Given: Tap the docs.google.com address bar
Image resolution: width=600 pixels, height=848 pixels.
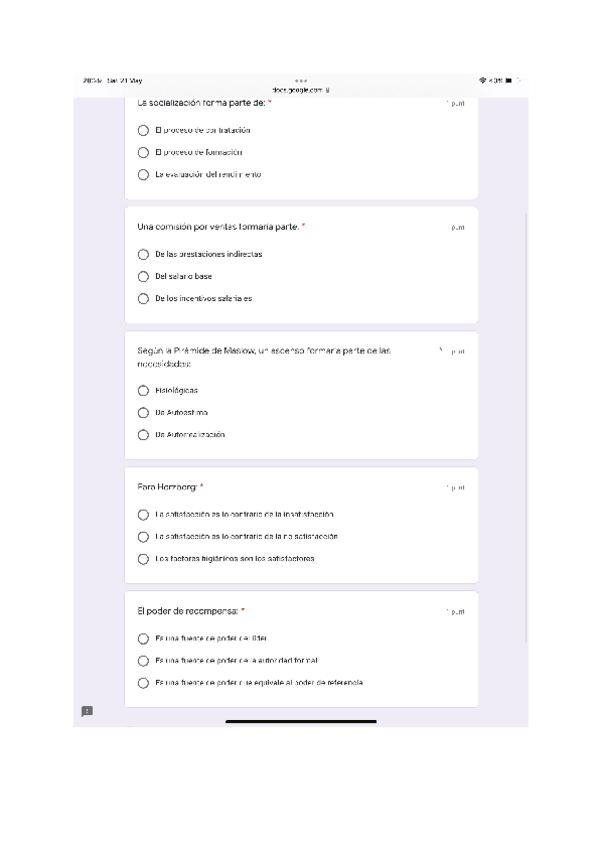Looking at the screenshot, I should 300,90.
